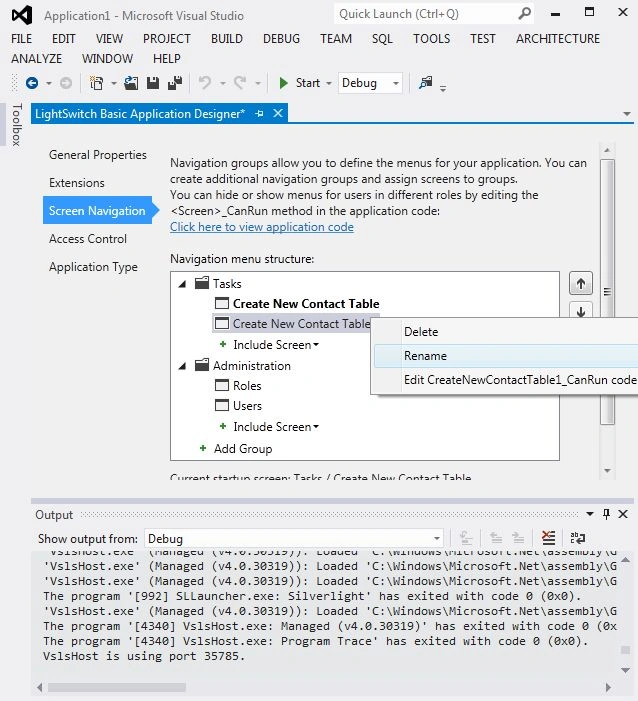
Task: Open the Show output from dropdown
Action: (x=294, y=539)
